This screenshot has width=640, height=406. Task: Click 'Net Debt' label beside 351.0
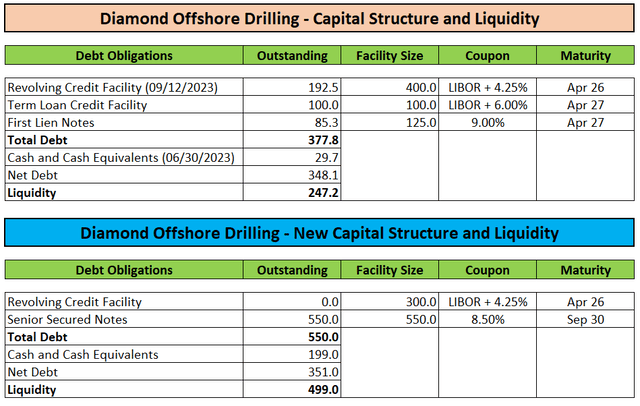tap(33, 372)
